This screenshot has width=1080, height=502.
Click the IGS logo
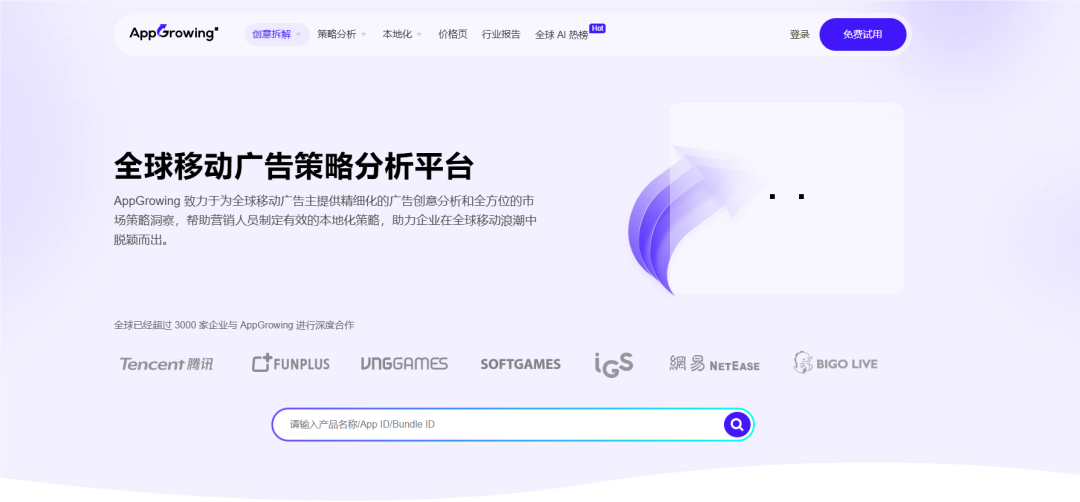click(x=614, y=364)
